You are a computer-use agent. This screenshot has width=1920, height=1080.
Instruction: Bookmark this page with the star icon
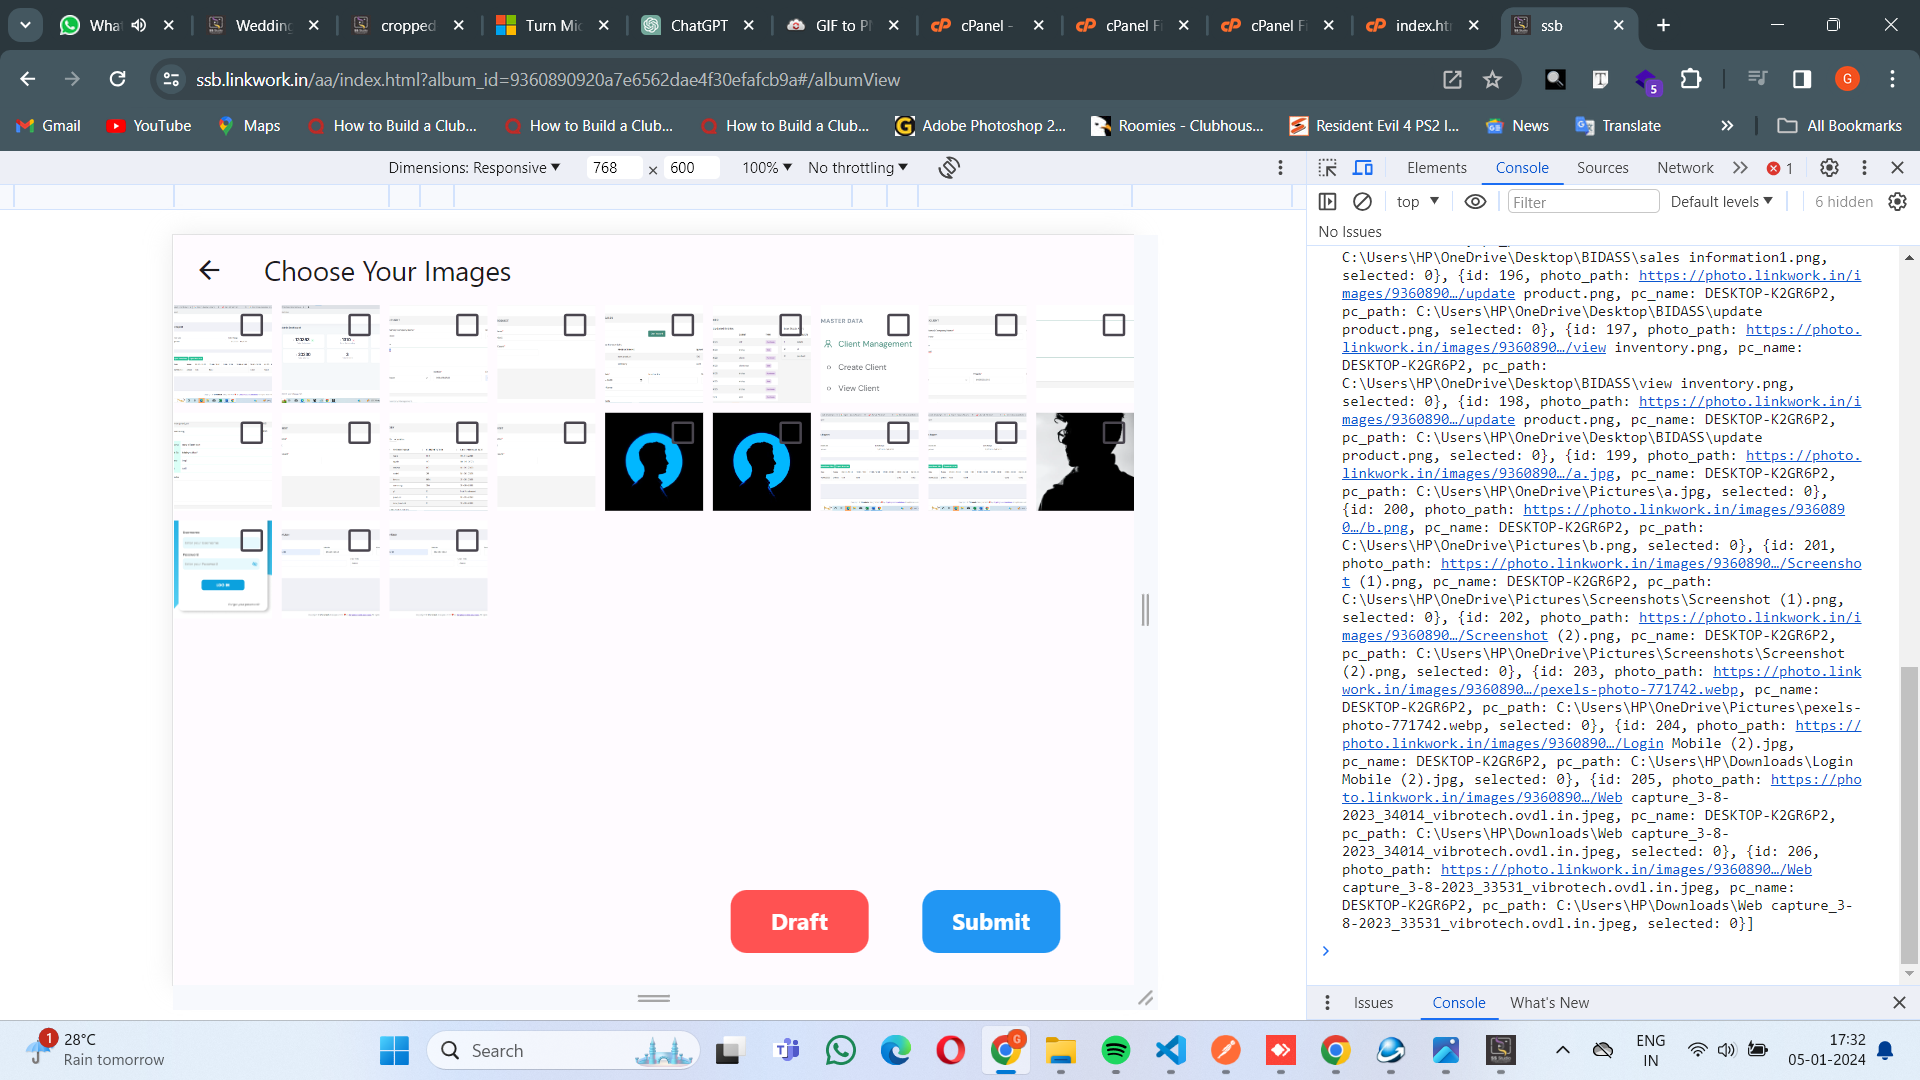coord(1492,80)
